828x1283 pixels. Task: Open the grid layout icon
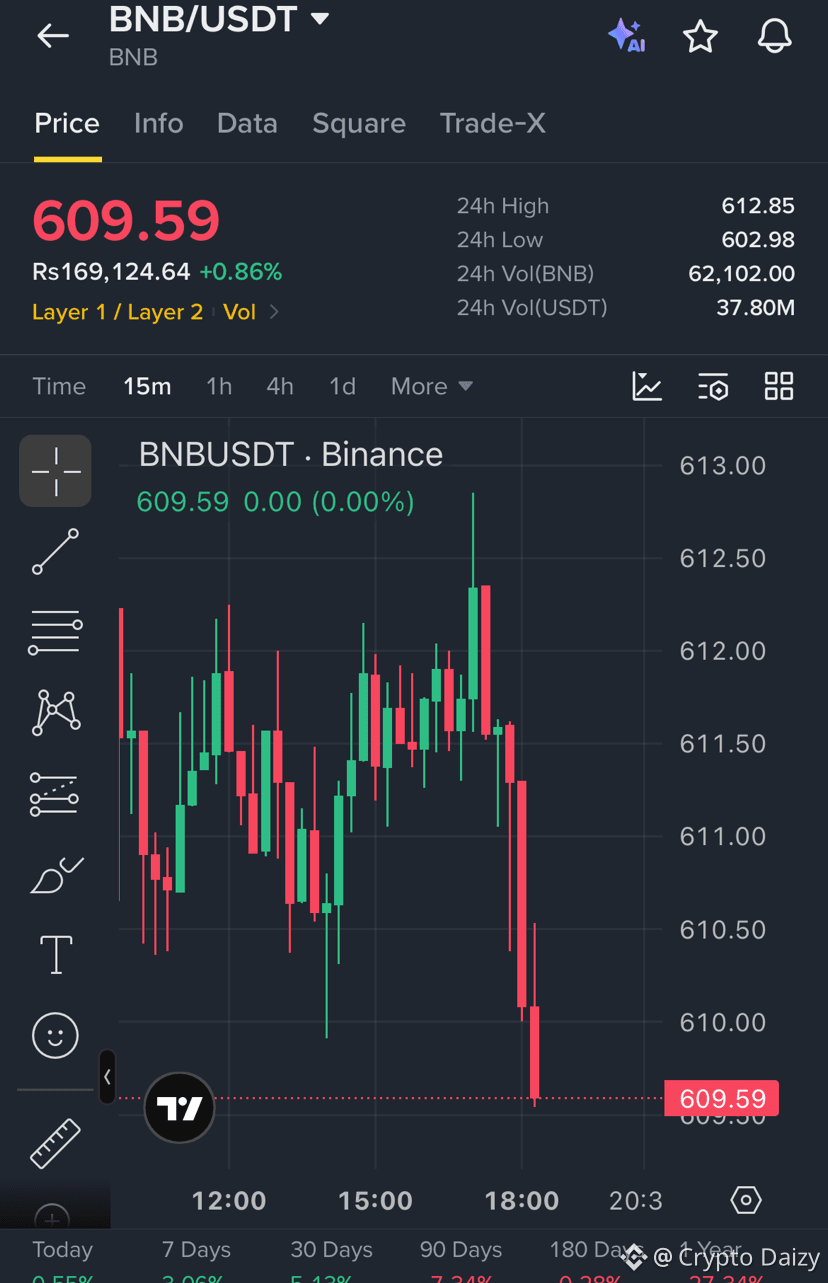[x=779, y=386]
